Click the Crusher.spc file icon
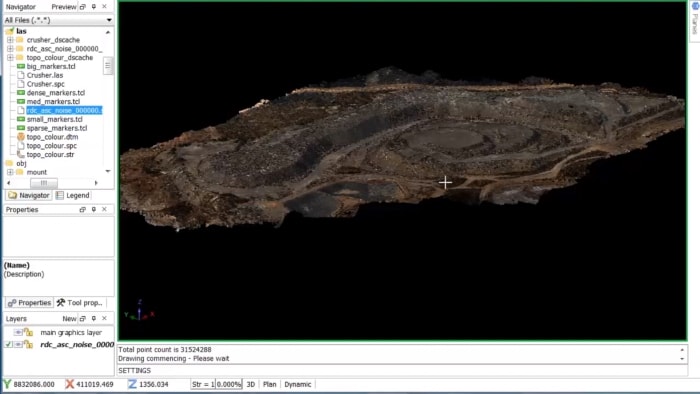The image size is (700, 394). (21, 84)
